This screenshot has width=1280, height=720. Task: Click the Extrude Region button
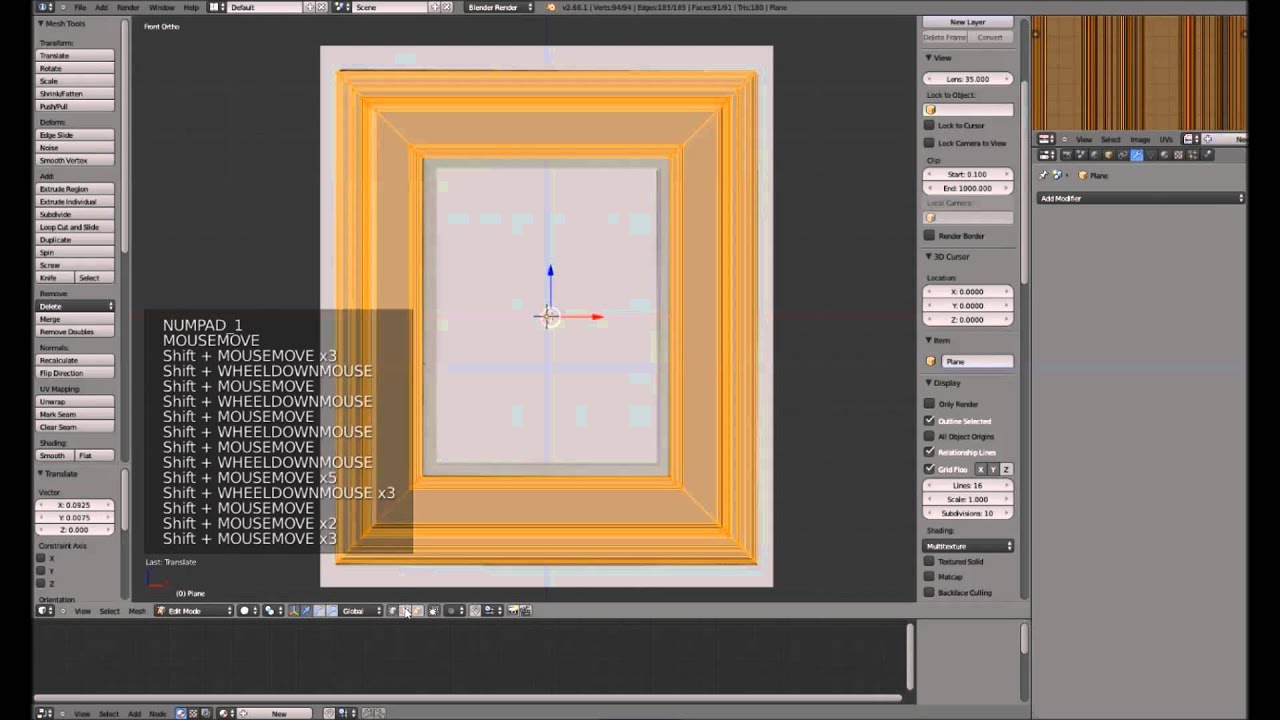76,189
